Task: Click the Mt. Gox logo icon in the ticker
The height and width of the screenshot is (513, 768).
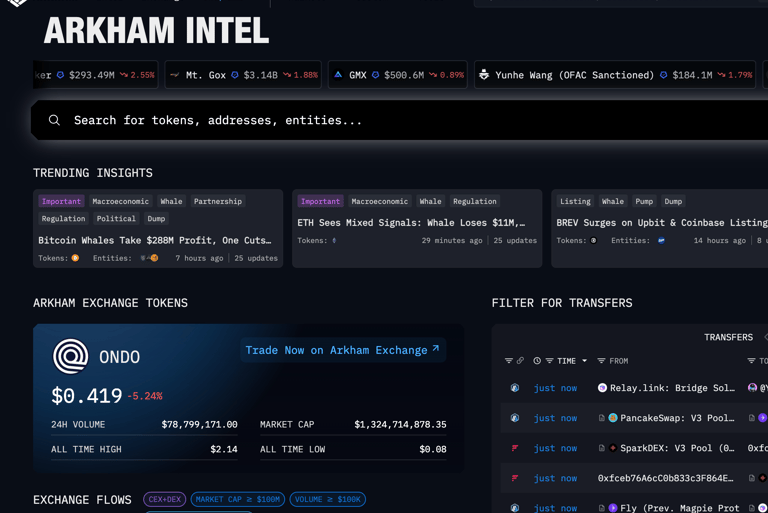Action: pyautogui.click(x=174, y=75)
